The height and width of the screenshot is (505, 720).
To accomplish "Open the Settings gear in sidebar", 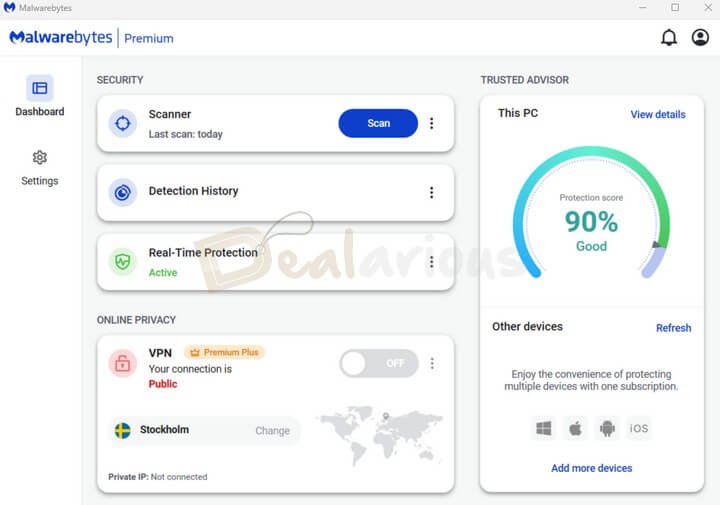I will (39, 157).
